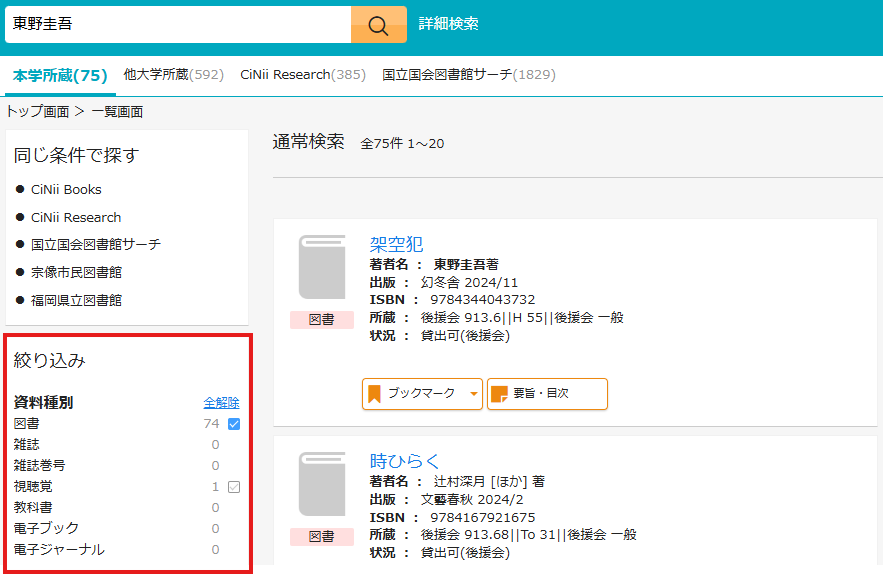Open the bookmark dropdown arrow
The width and height of the screenshot is (883, 574).
click(473, 394)
